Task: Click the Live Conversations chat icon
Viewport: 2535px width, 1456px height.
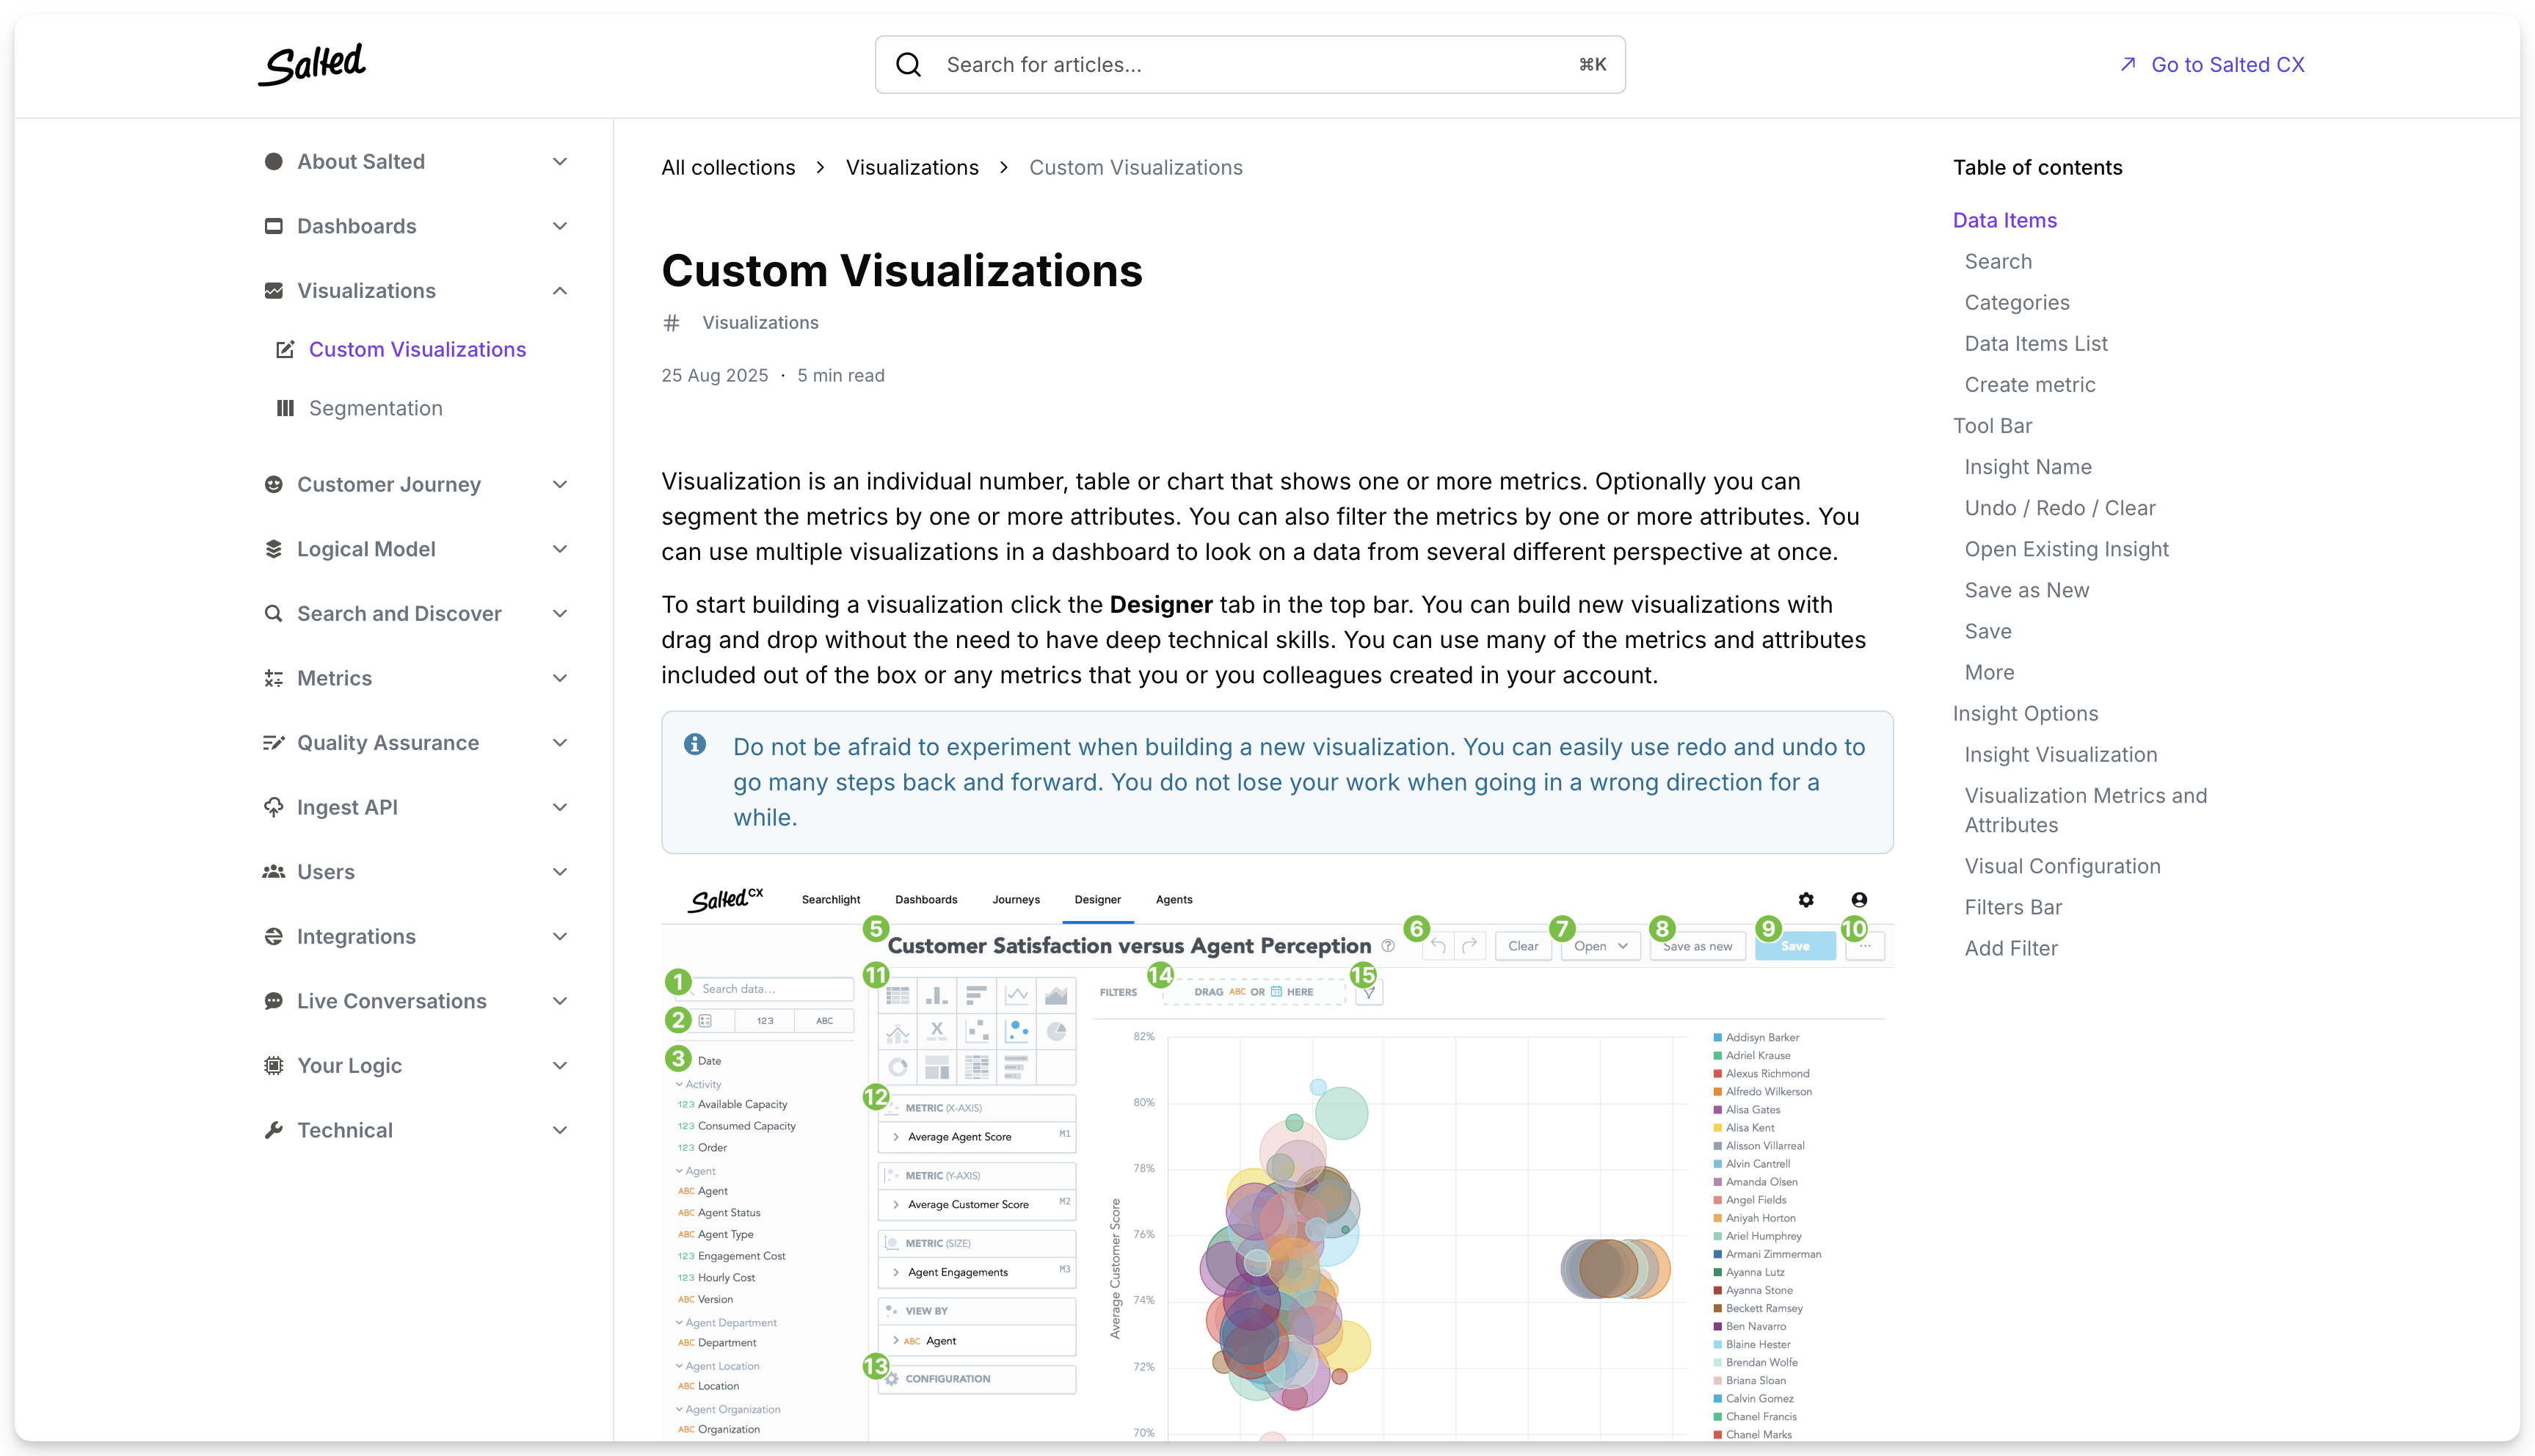Action: (273, 1001)
